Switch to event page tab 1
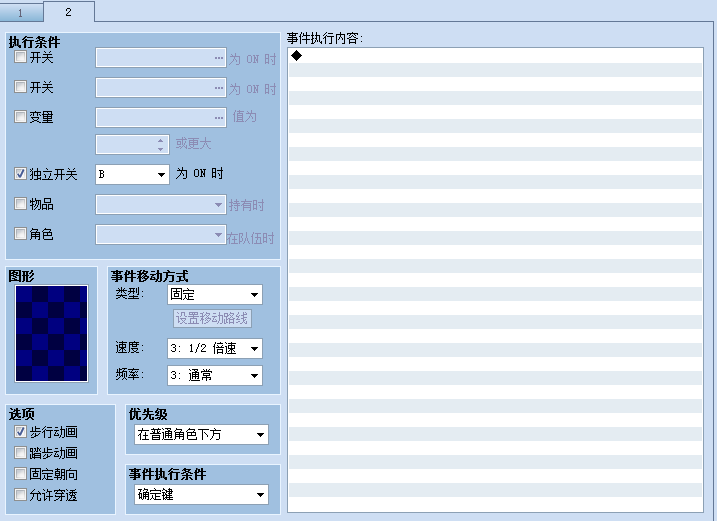717x521 pixels. 21,12
